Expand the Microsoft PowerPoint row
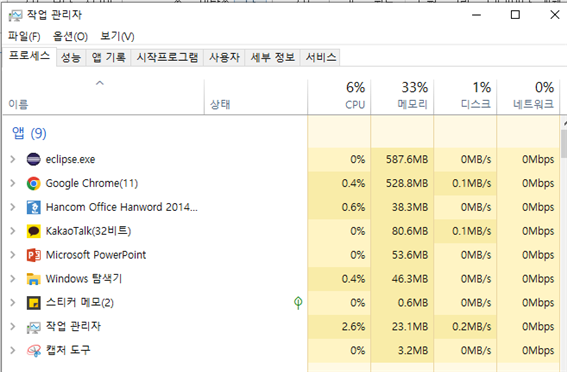The height and width of the screenshot is (376, 567). (x=13, y=255)
